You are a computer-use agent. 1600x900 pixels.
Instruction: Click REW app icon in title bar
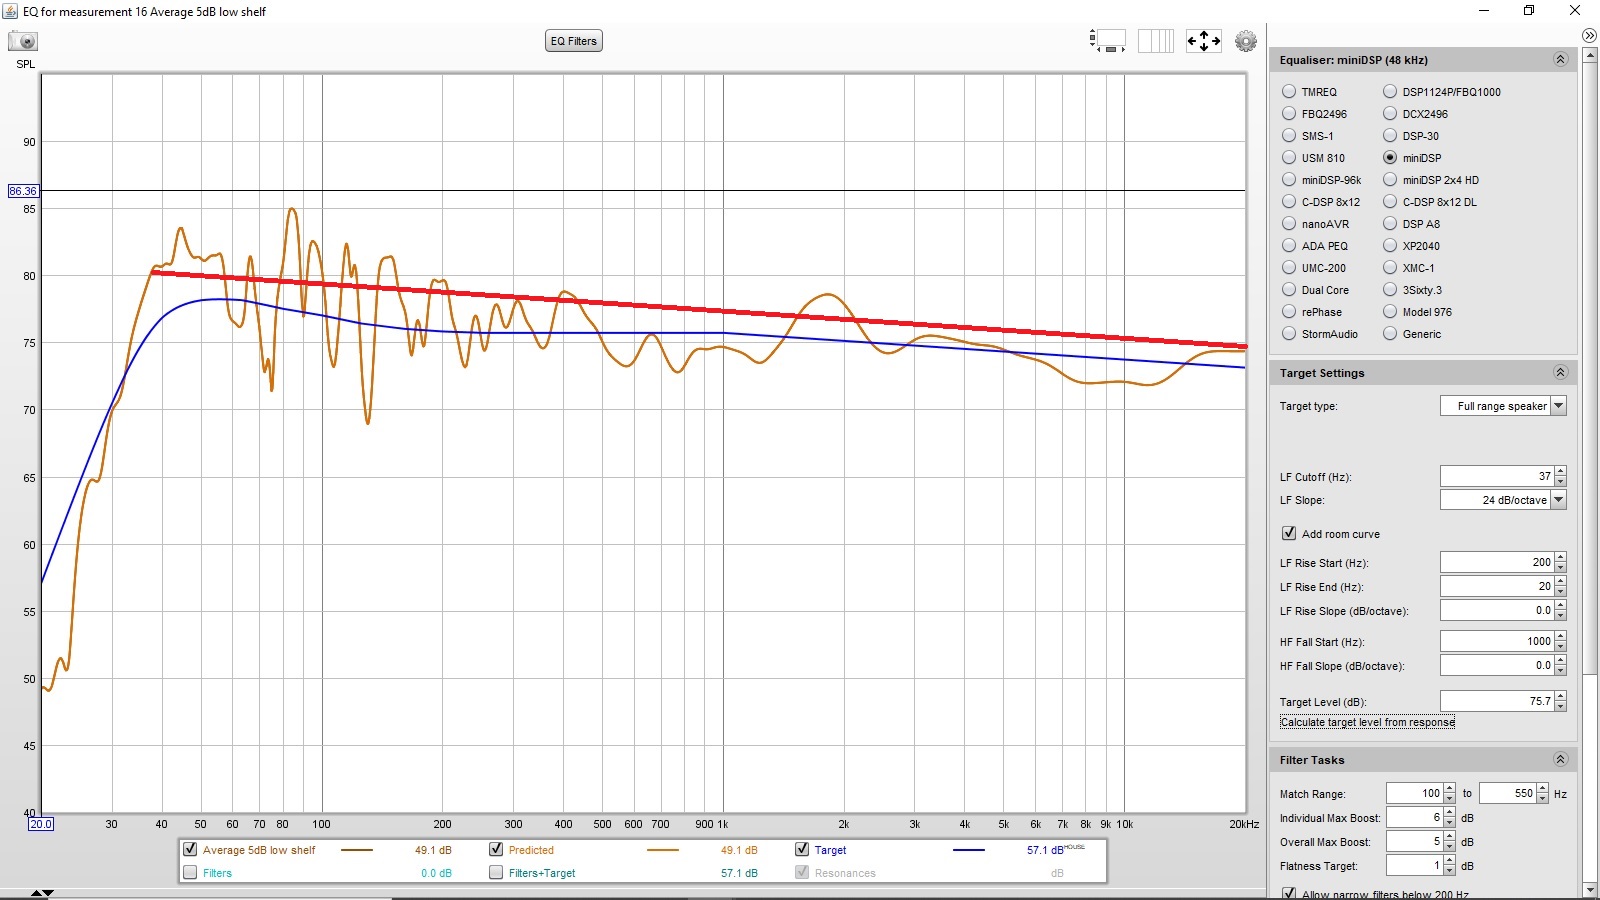(10, 11)
